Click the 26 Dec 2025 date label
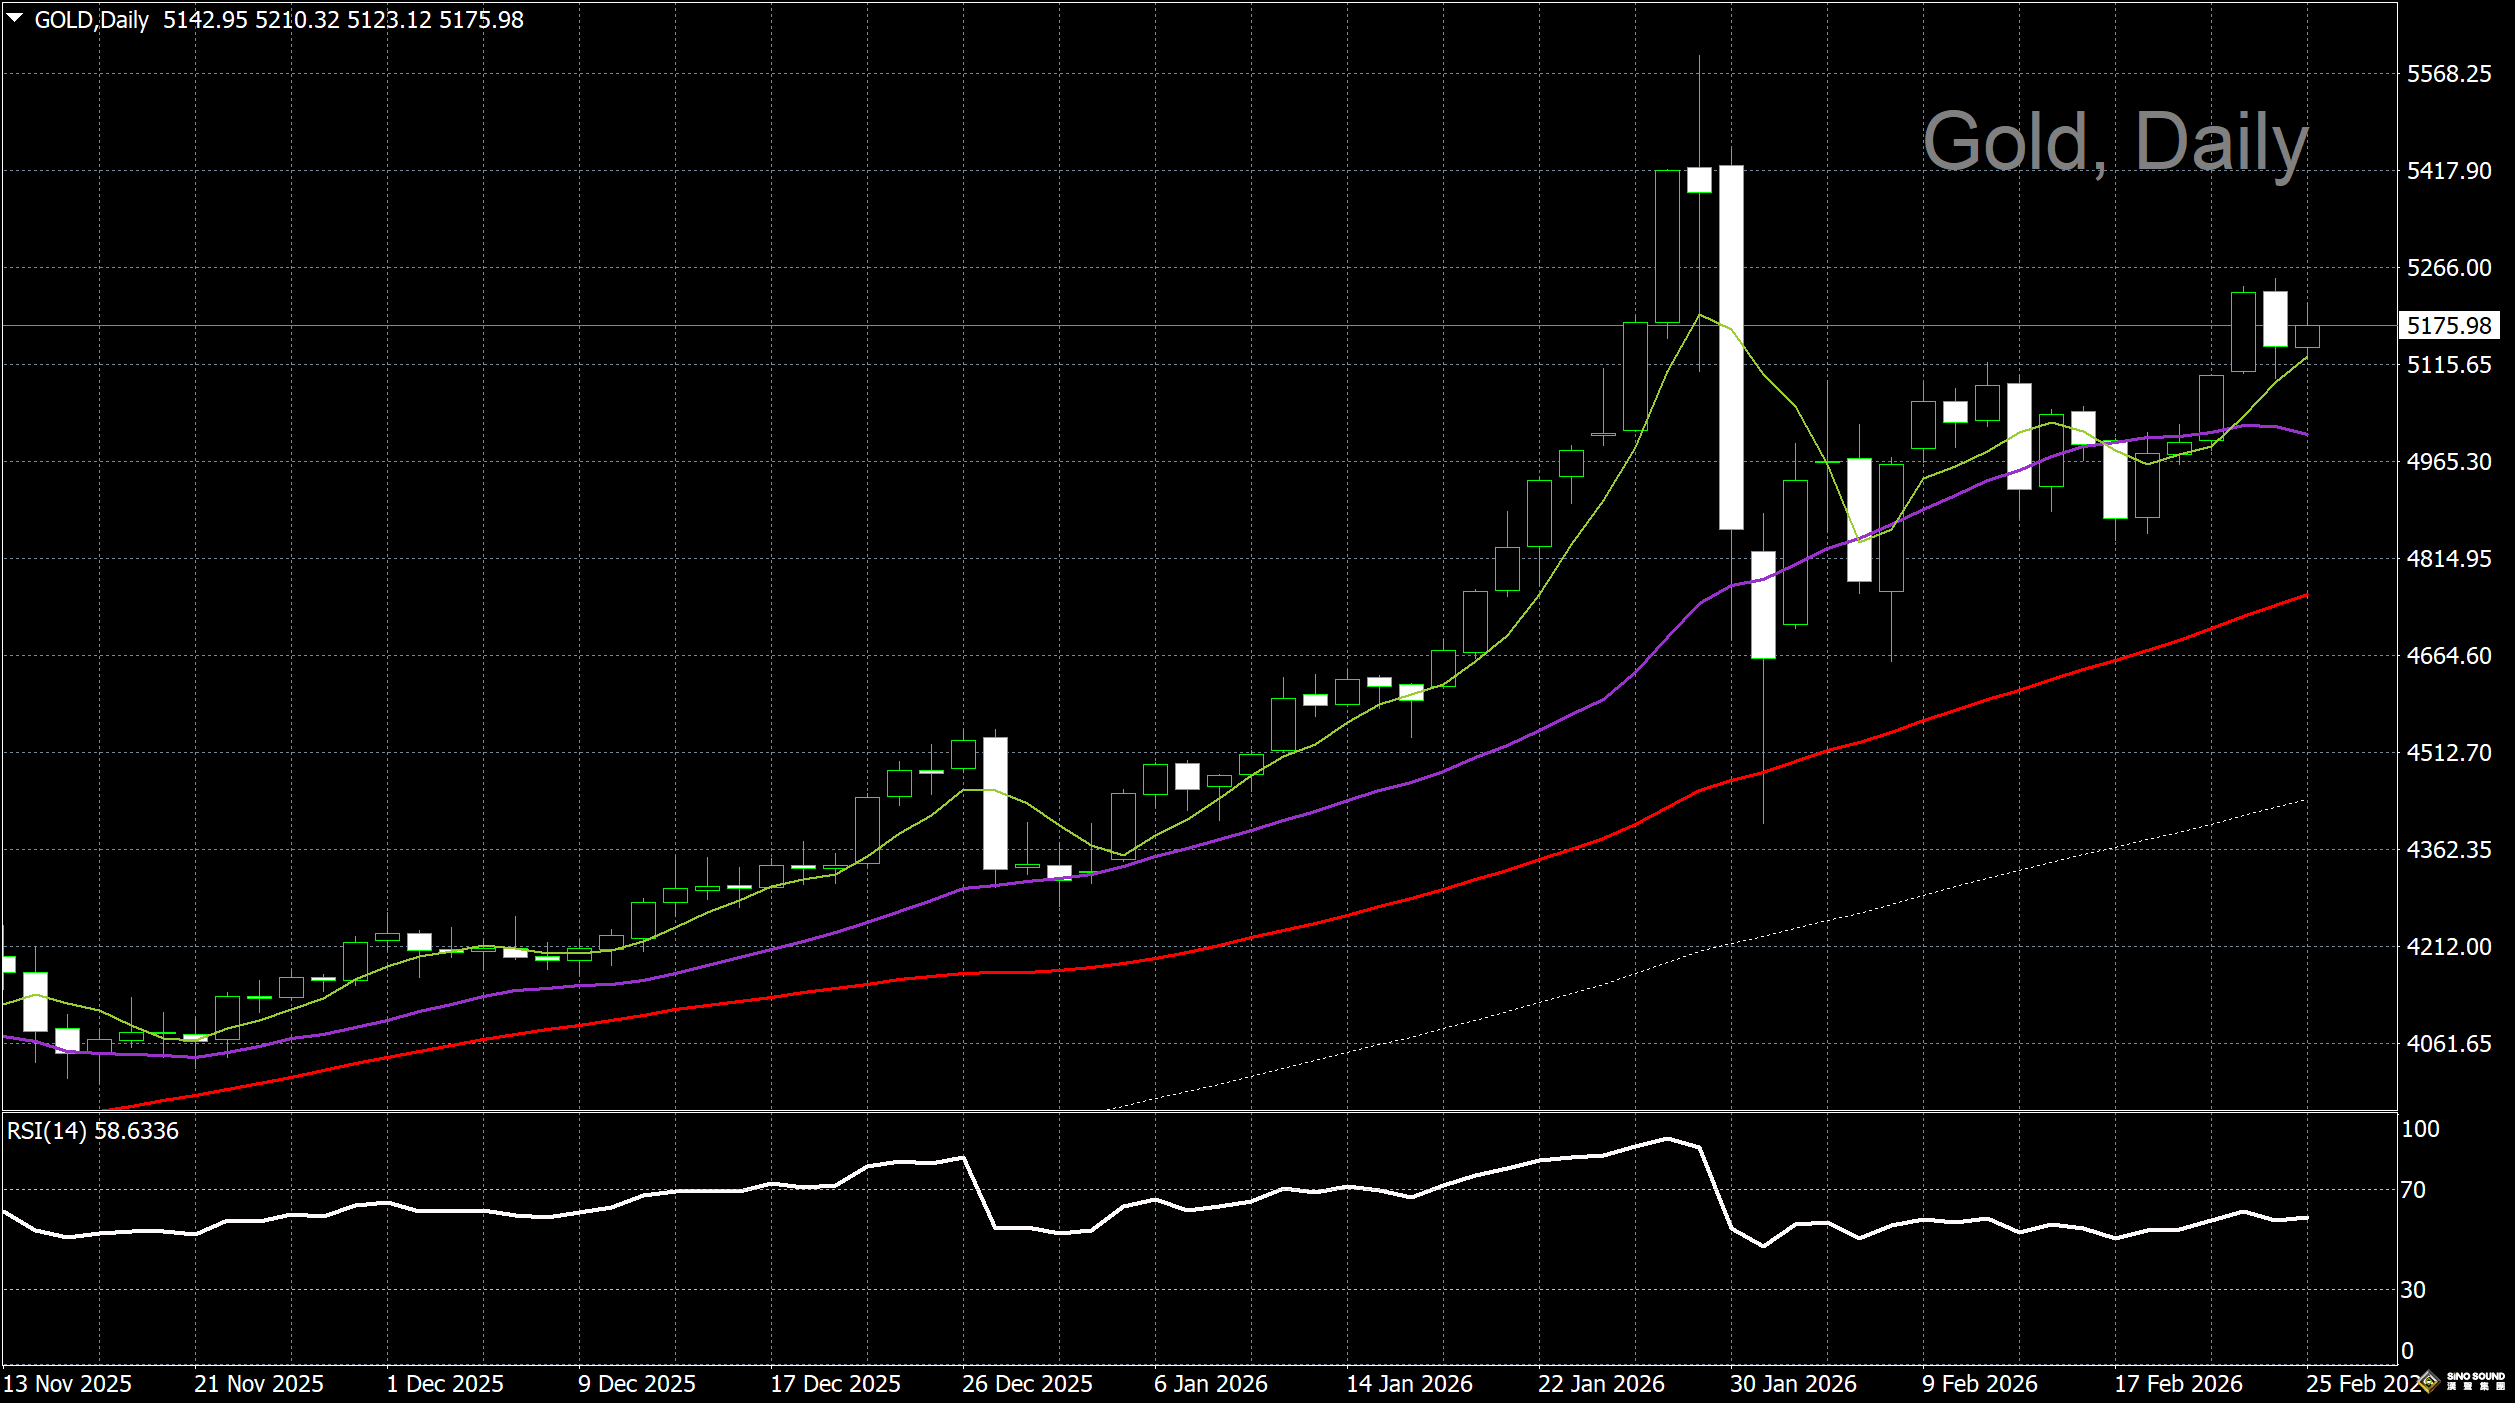Image resolution: width=2515 pixels, height=1403 pixels. click(1026, 1384)
